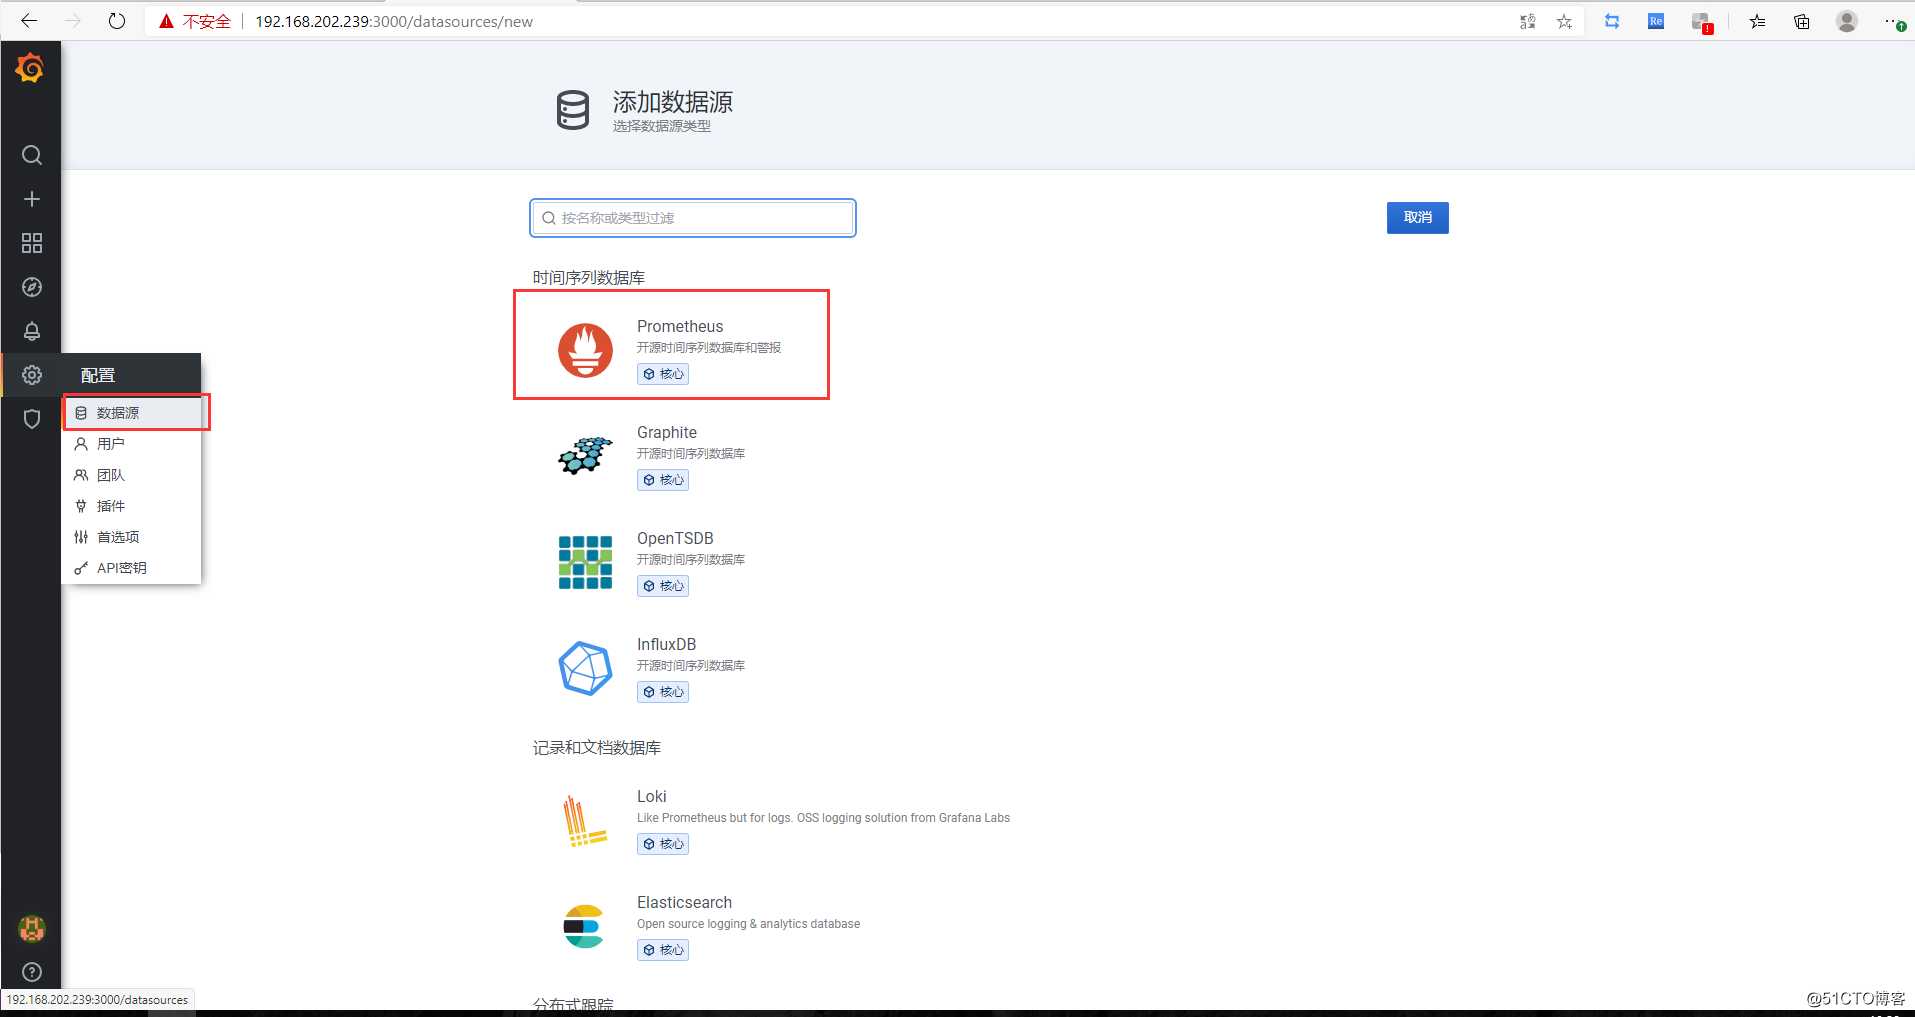Open the Grafana home logo
Viewport: 1915px width, 1017px height.
[30, 68]
